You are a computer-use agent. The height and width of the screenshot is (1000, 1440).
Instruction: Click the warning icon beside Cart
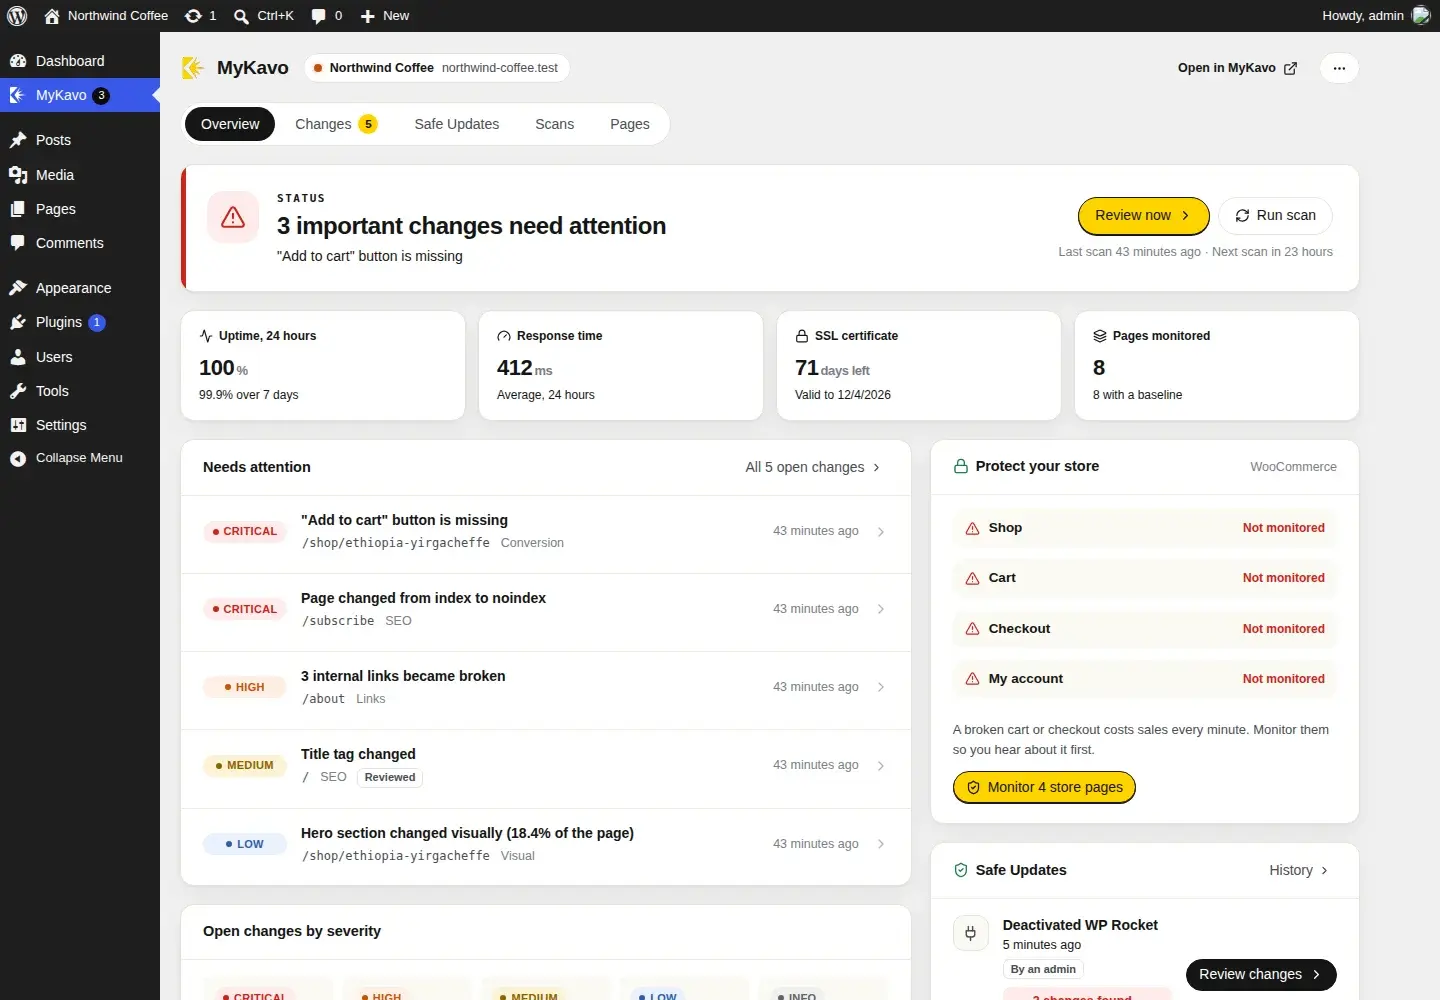(x=972, y=578)
